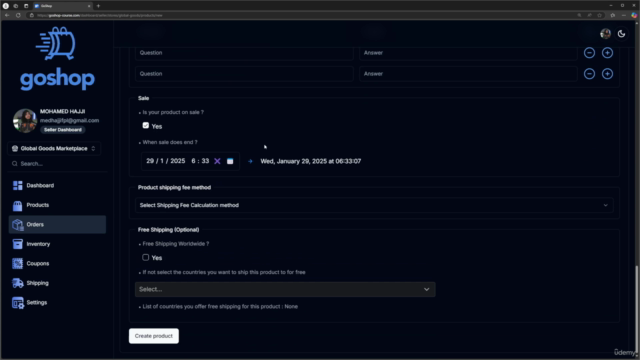The image size is (640, 360).
Task: Click the browser back button
Action: pos(7,15)
